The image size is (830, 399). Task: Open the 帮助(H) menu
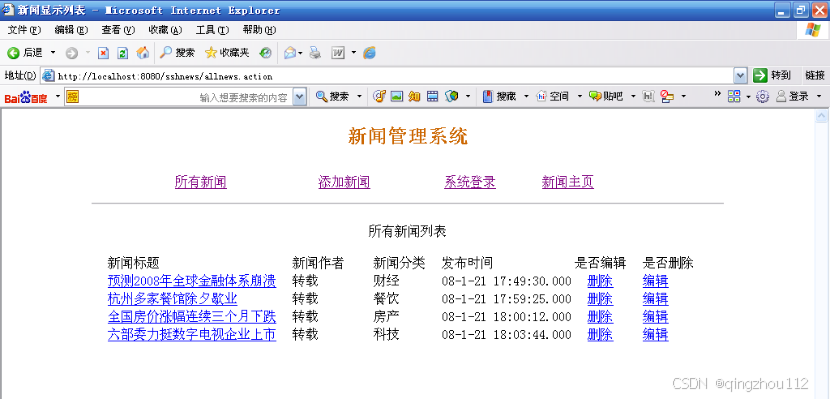[x=259, y=30]
